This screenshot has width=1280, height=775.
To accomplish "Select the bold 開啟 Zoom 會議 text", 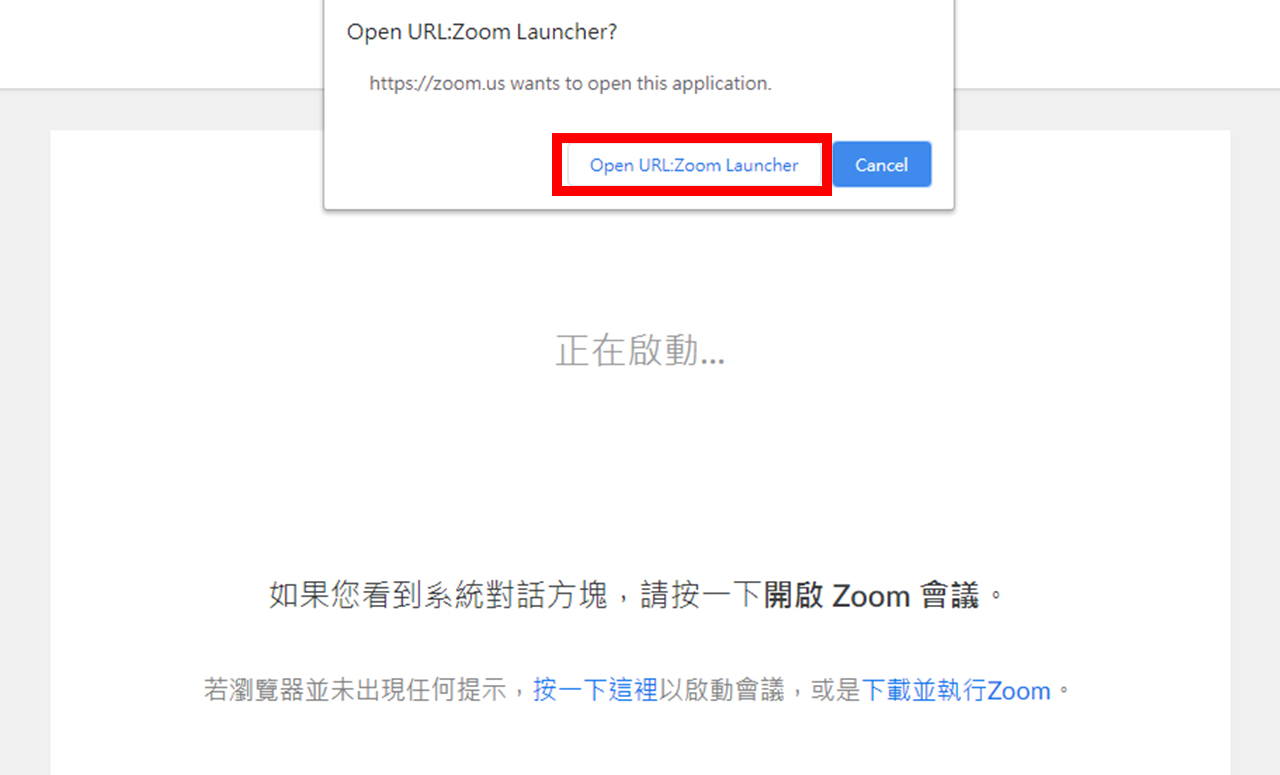I will [872, 596].
